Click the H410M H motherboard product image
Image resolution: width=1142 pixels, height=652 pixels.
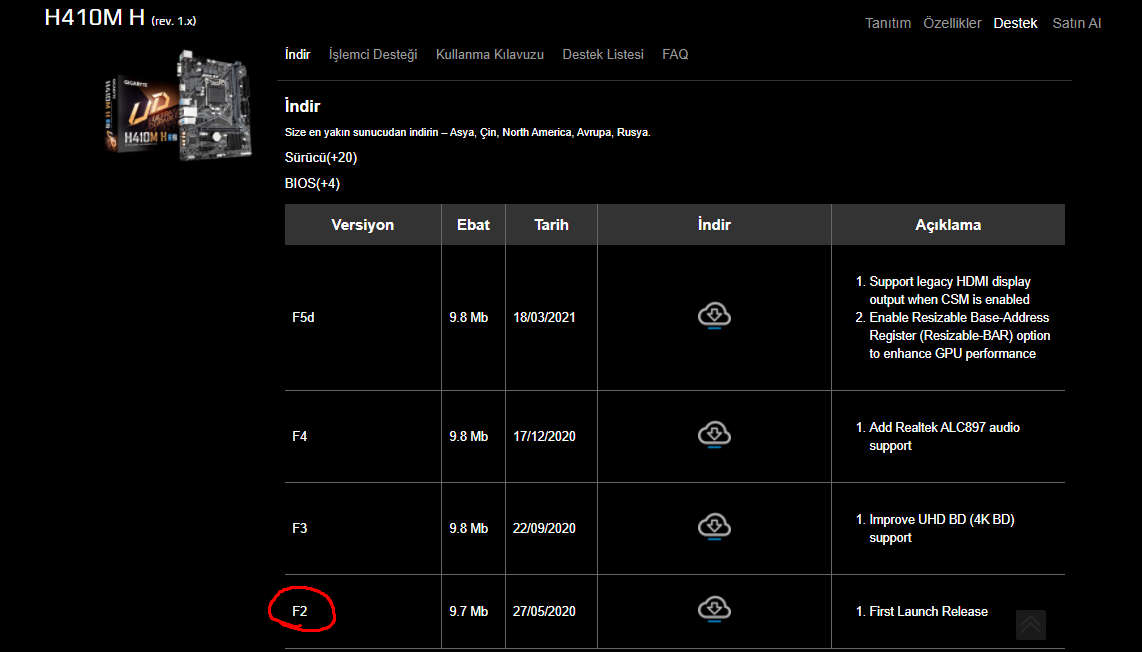[178, 103]
